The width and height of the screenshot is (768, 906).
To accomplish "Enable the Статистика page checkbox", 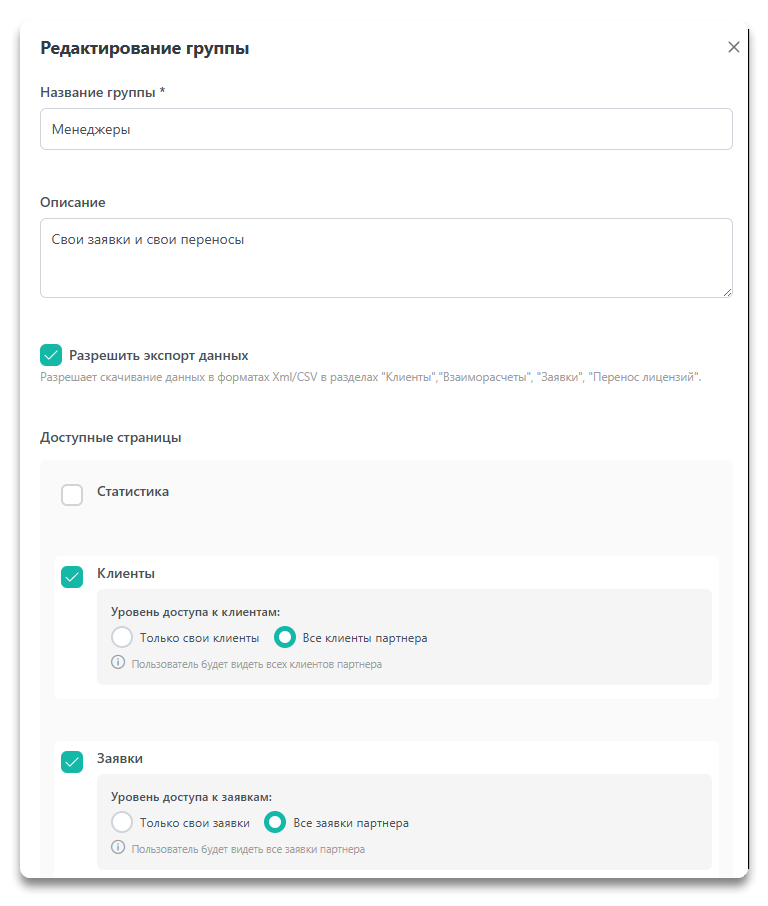I will coord(72,495).
